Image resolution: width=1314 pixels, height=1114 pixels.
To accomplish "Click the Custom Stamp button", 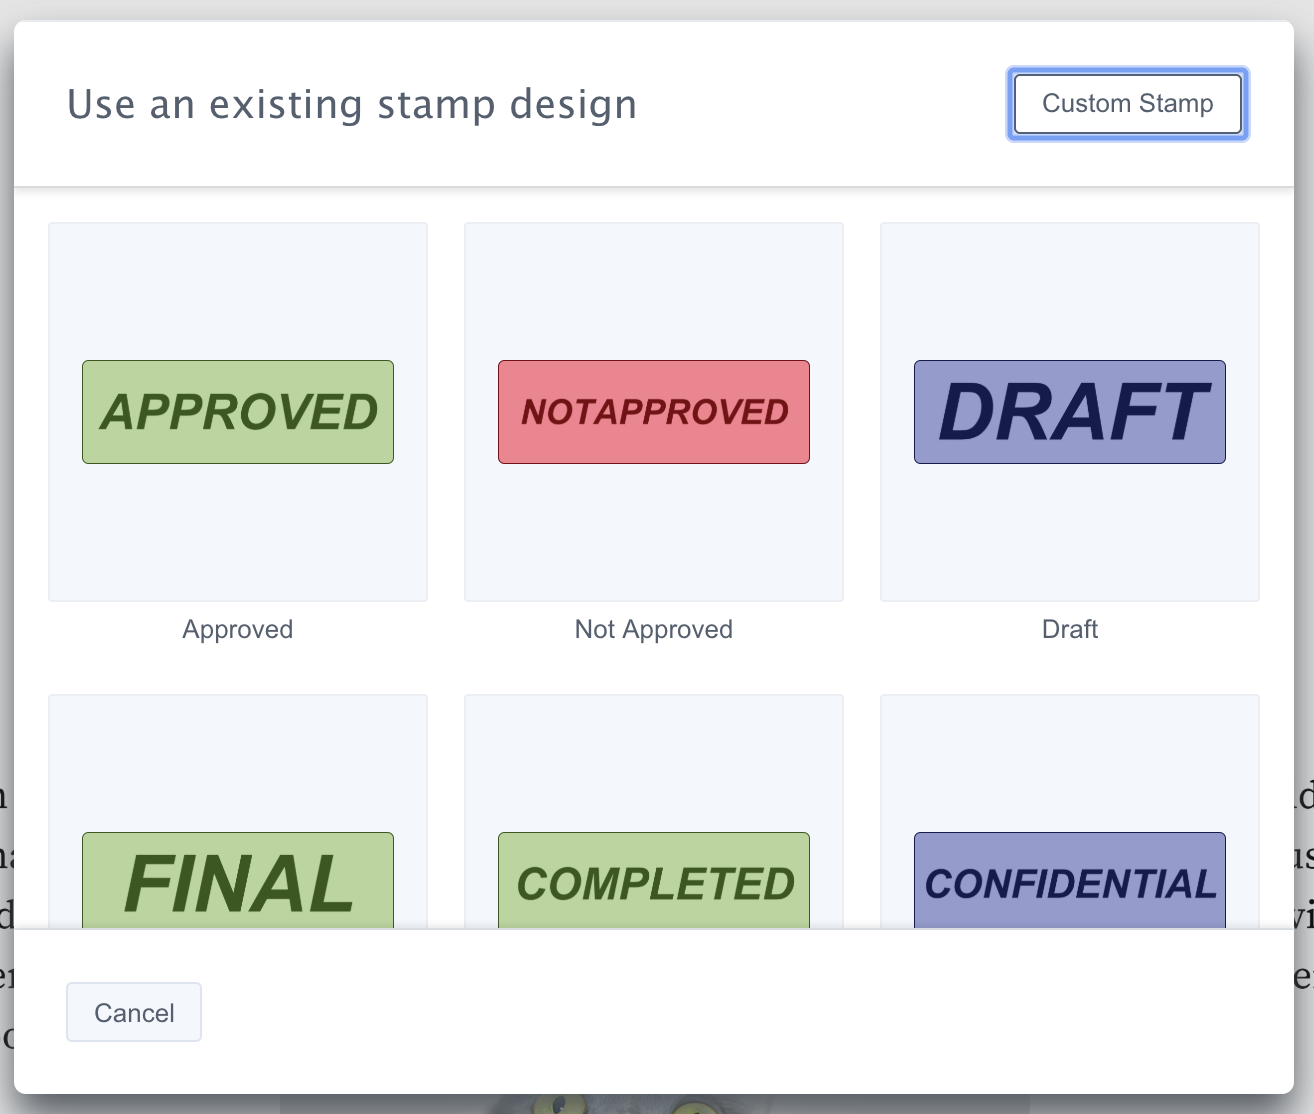I will coord(1127,103).
